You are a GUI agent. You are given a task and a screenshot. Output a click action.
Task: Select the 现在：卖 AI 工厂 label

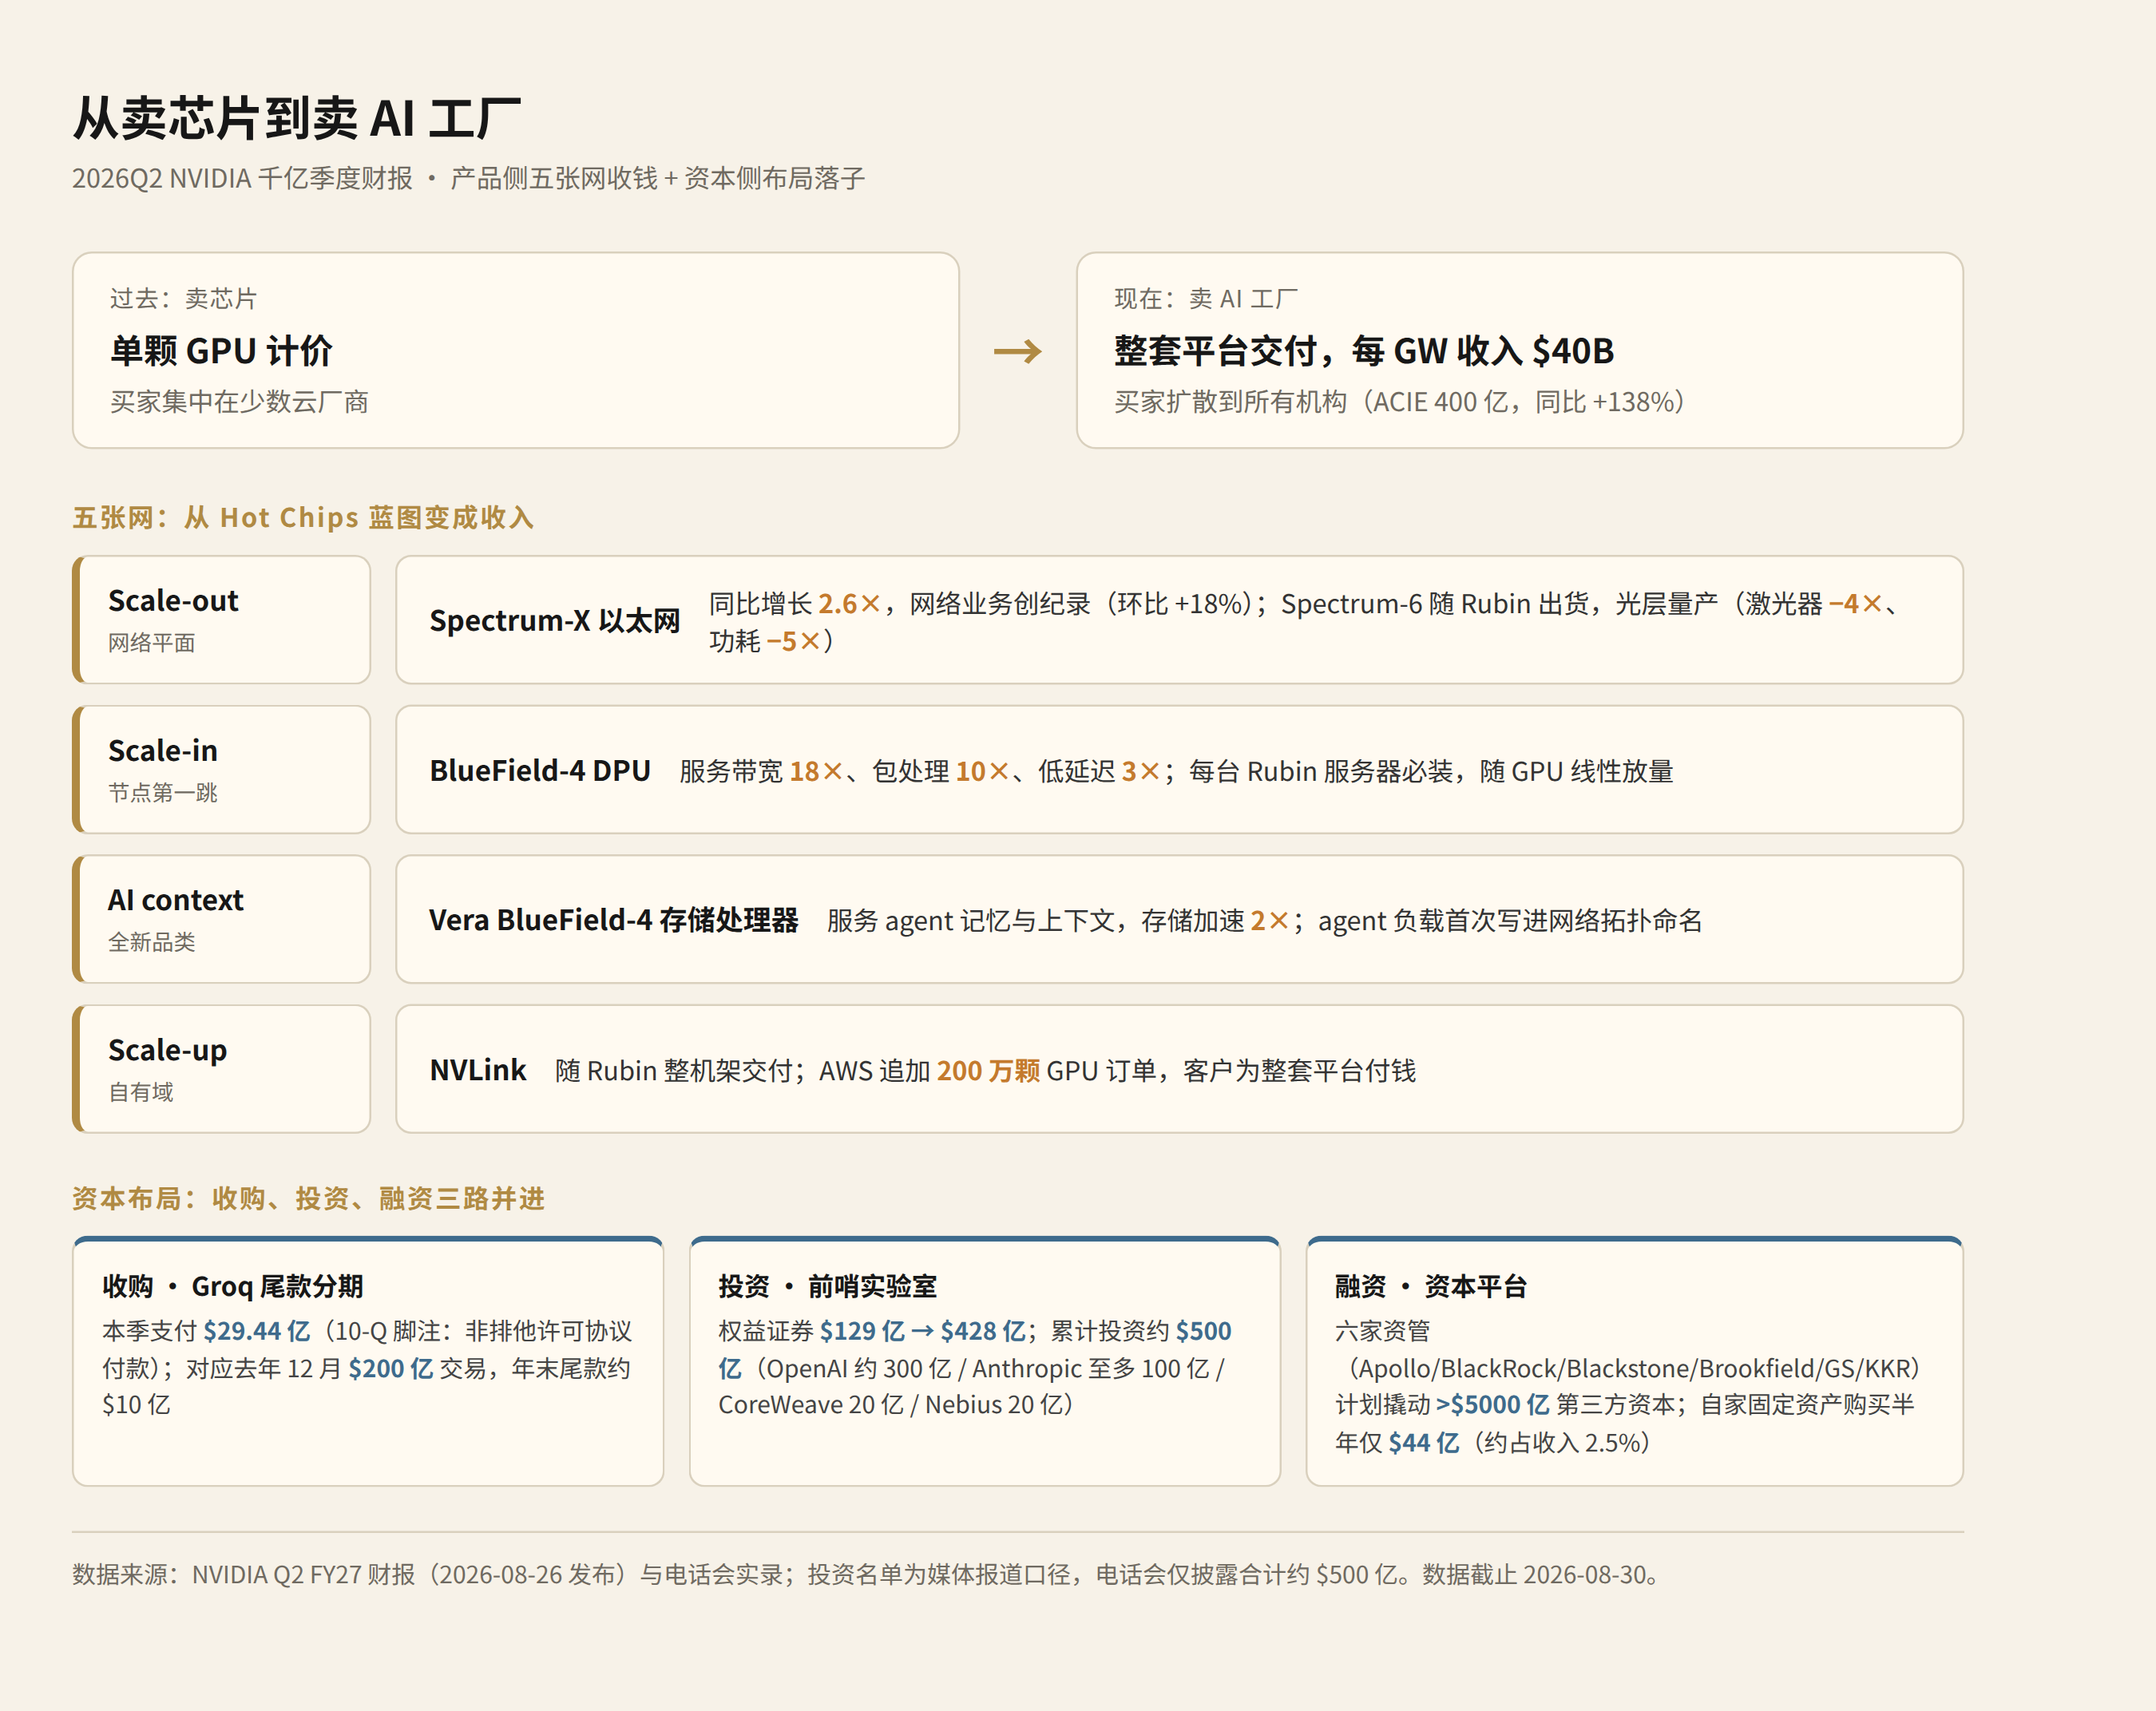click(1206, 298)
